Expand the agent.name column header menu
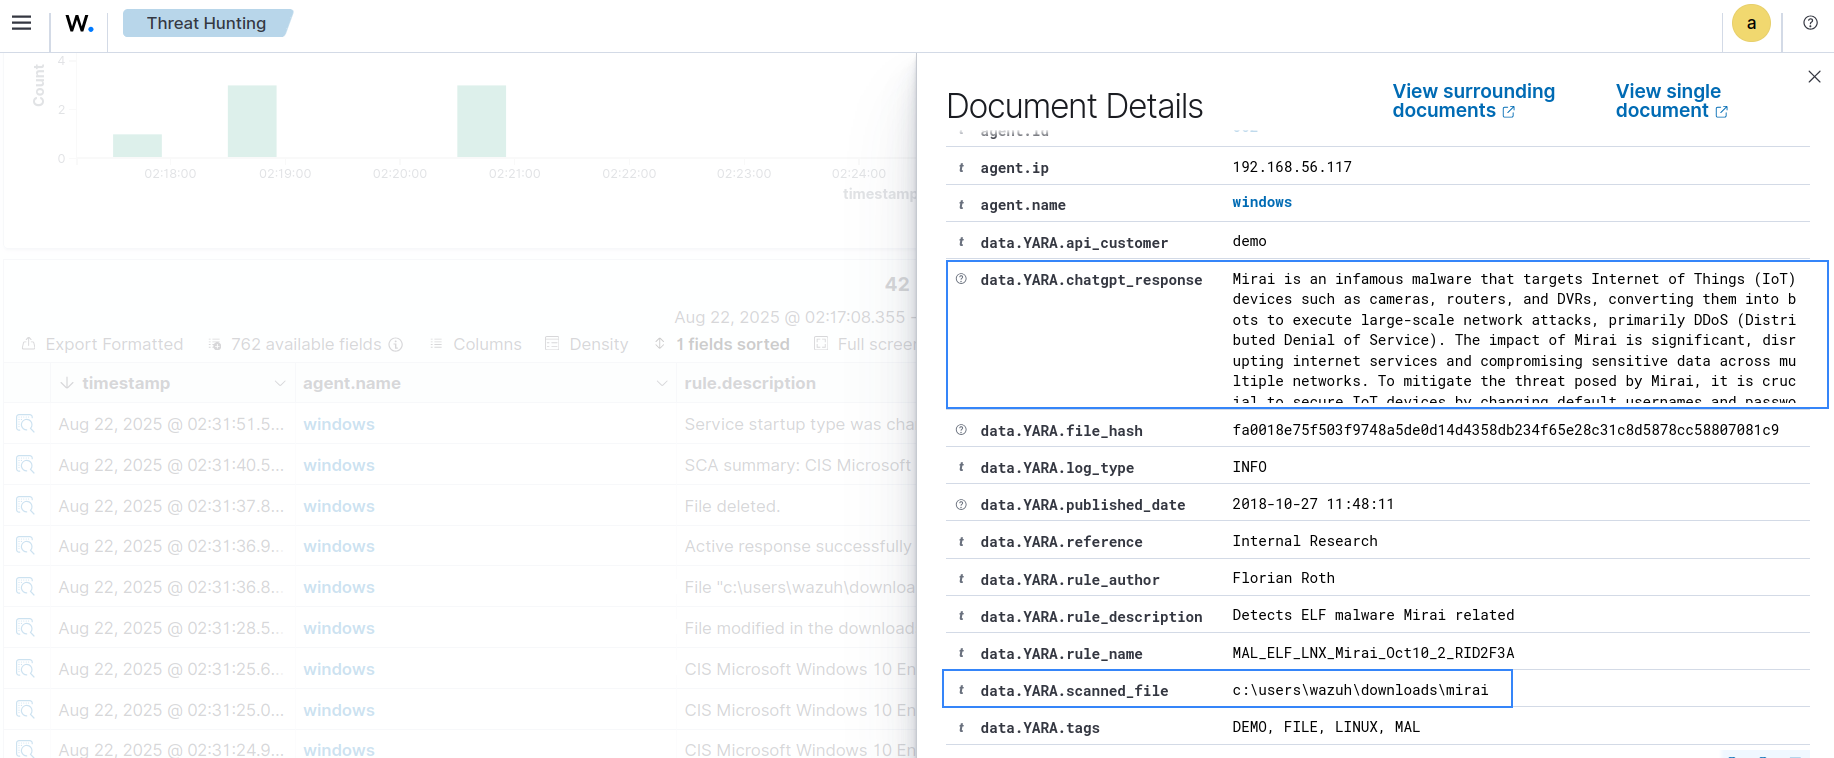This screenshot has width=1834, height=758. [661, 383]
